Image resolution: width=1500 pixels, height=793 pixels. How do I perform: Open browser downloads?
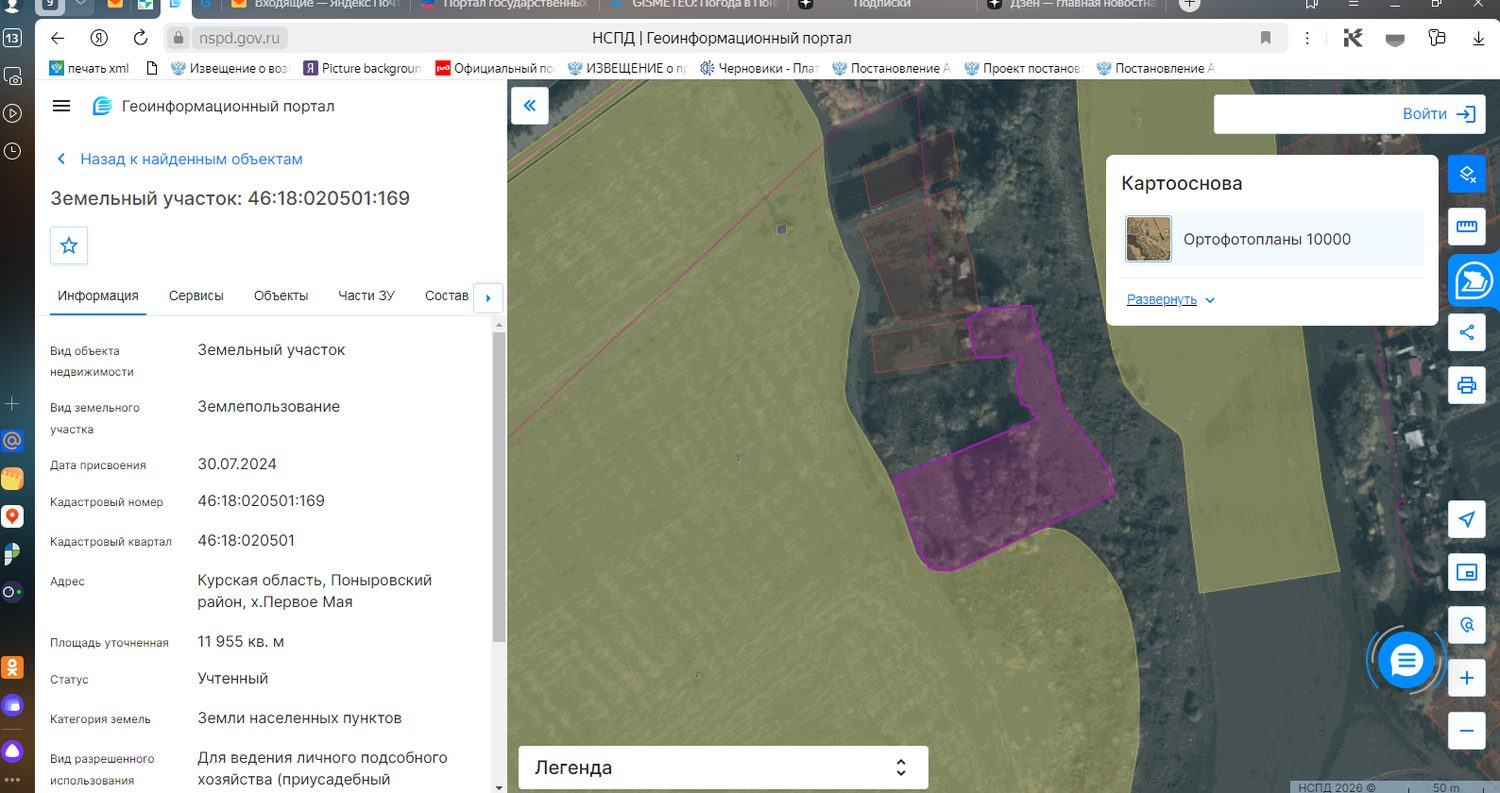pyautogui.click(x=1479, y=38)
